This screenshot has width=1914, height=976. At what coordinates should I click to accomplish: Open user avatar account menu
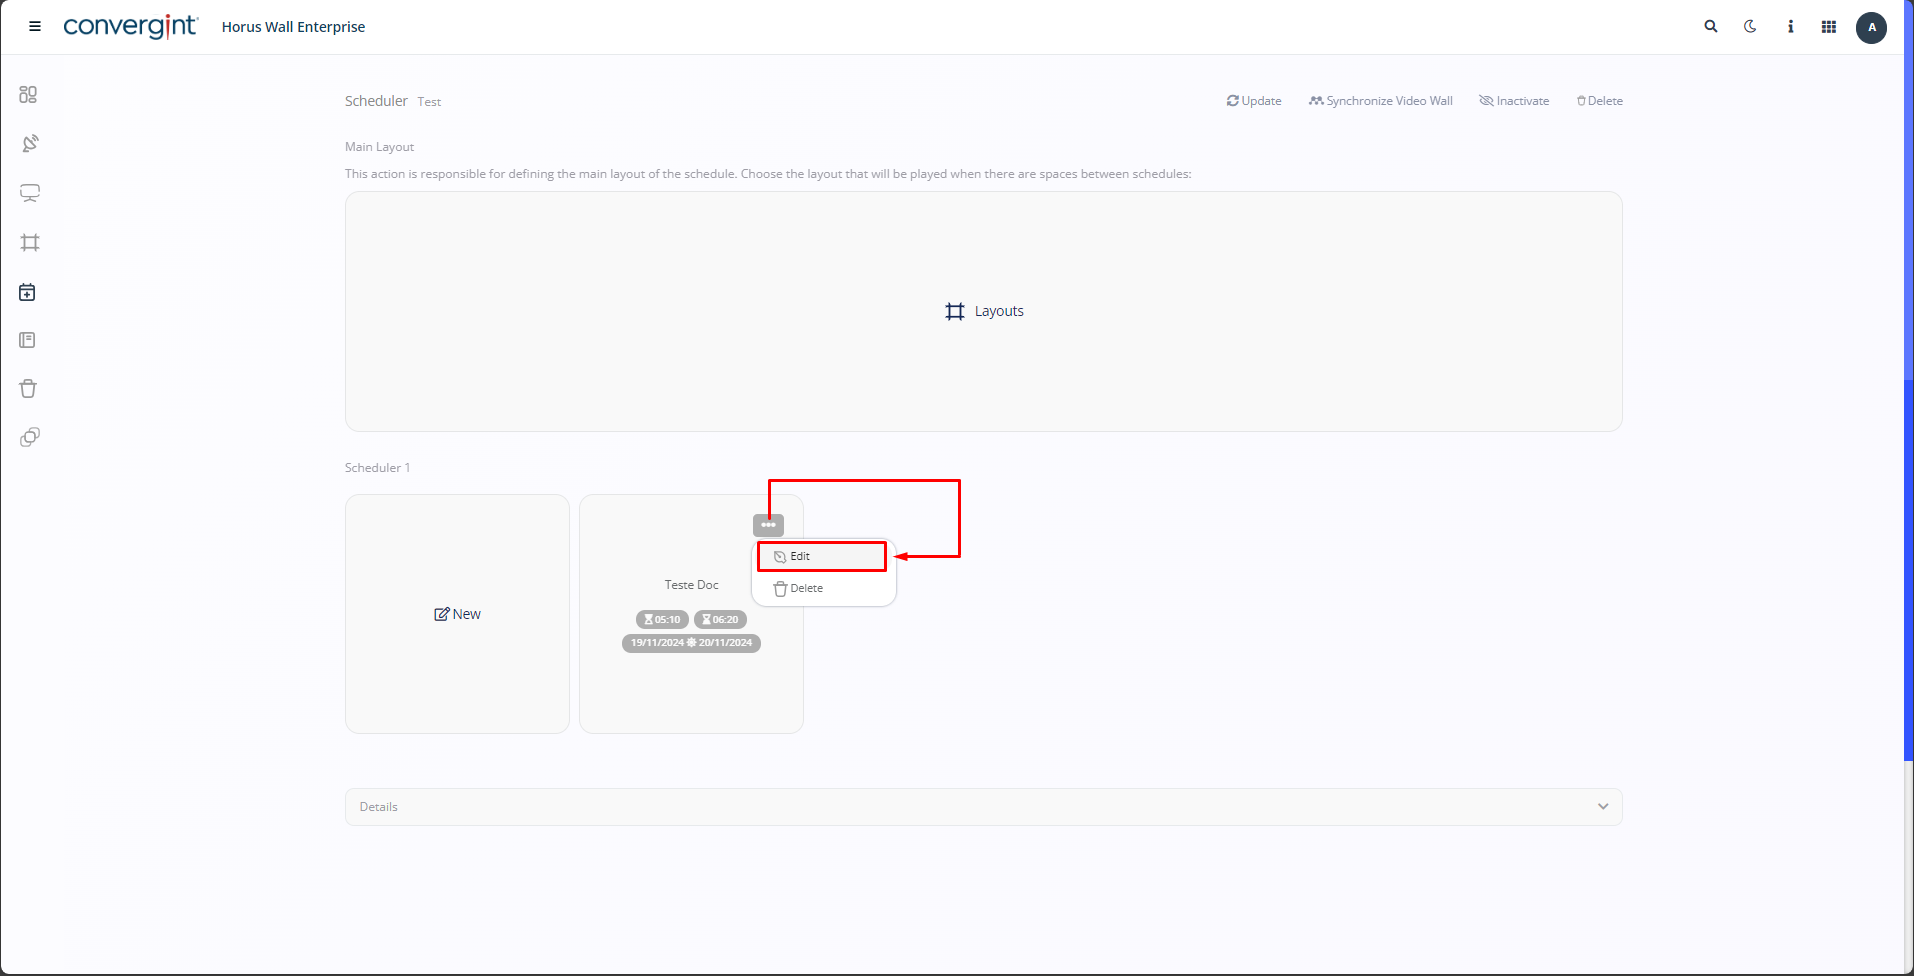pyautogui.click(x=1871, y=27)
